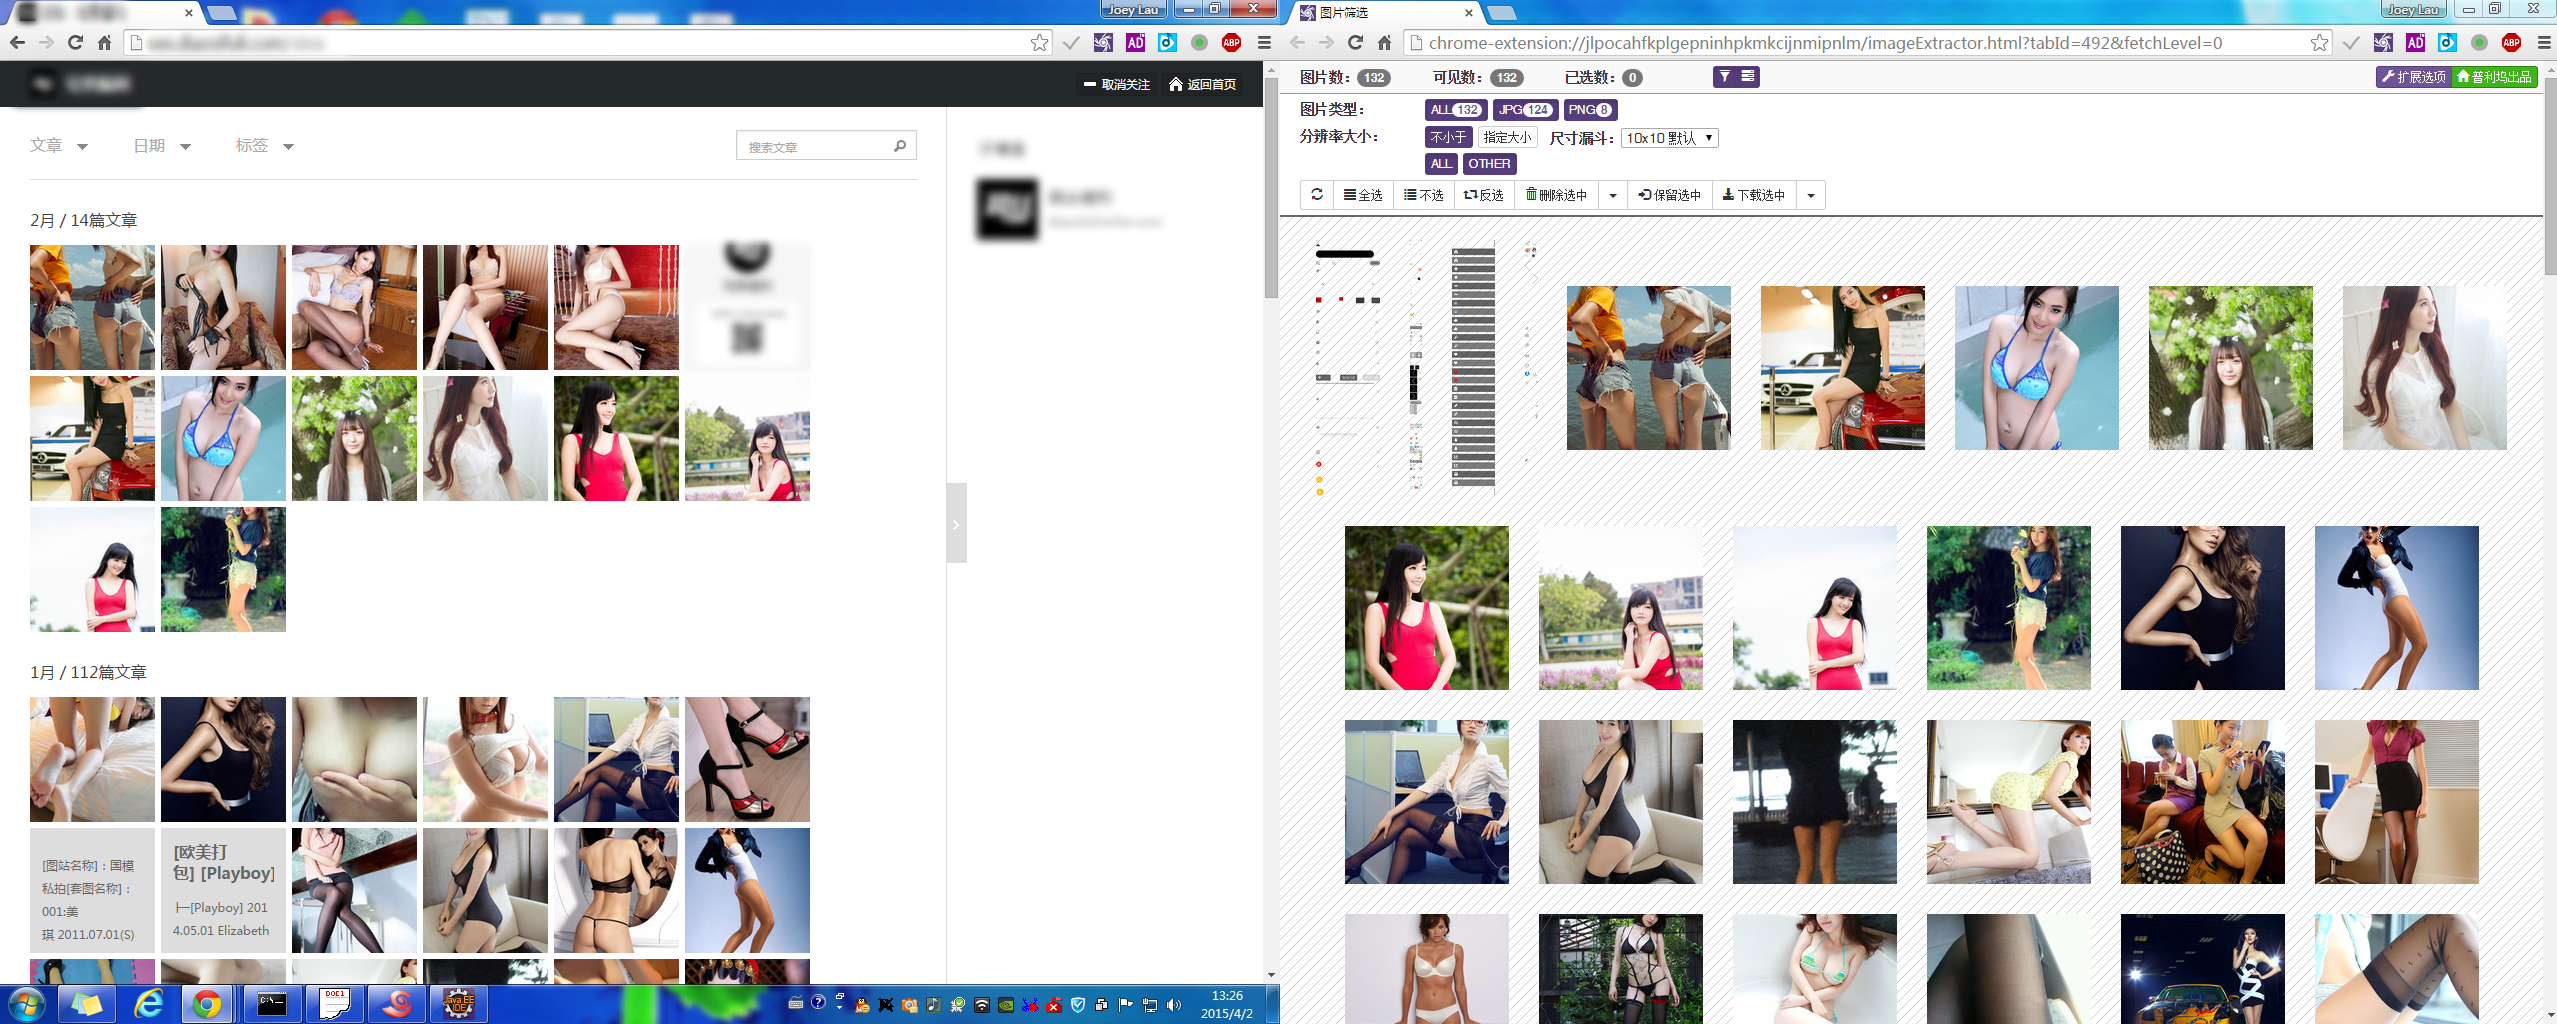This screenshot has width=2557, height=1024.
Task: Select all images with 全选
Action: (1363, 195)
